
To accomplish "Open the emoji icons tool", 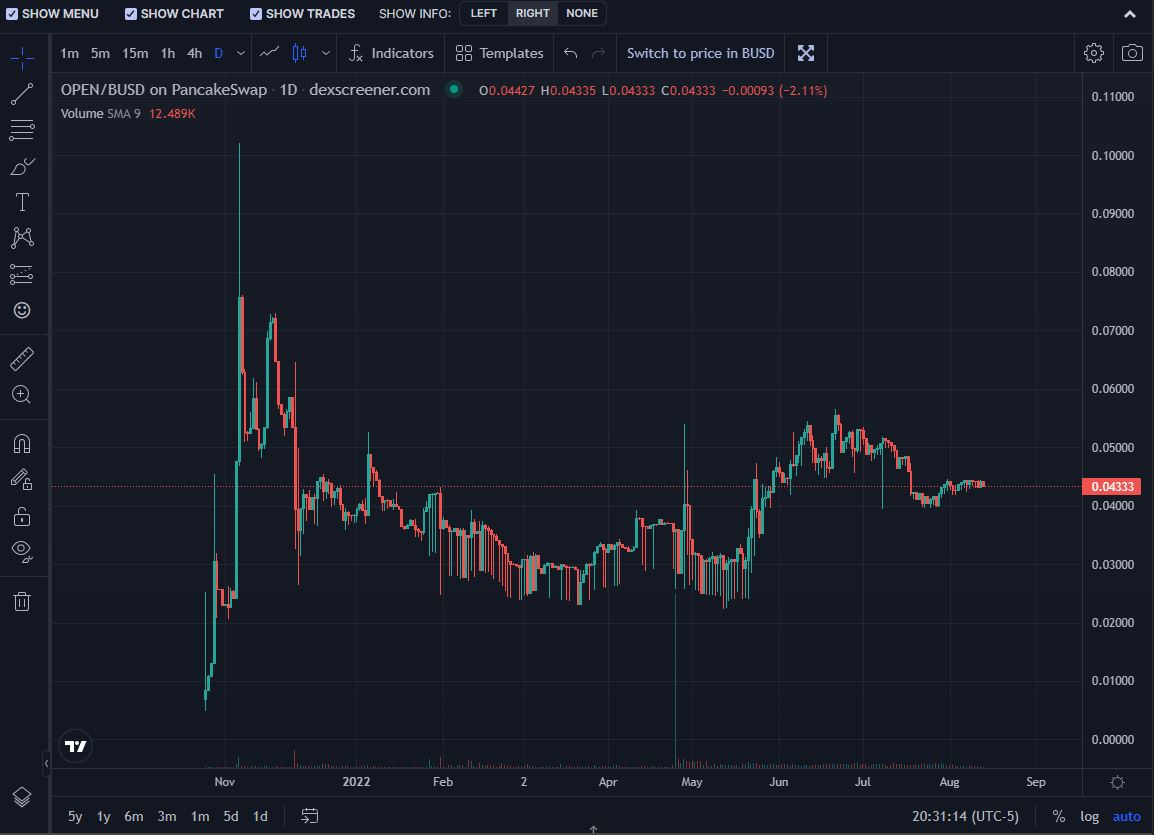I will click(22, 310).
